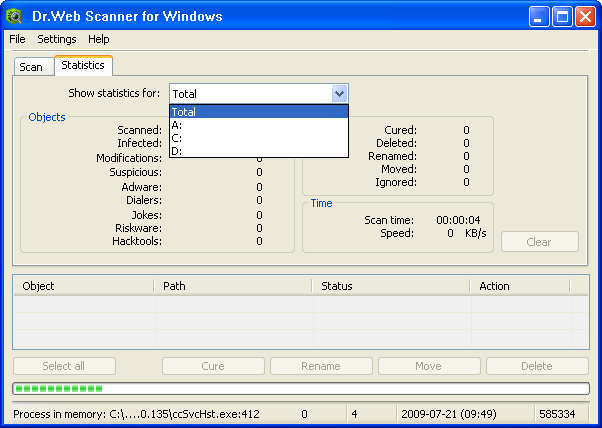This screenshot has height=428, width=602.
Task: Click the Status column header
Action: point(391,286)
